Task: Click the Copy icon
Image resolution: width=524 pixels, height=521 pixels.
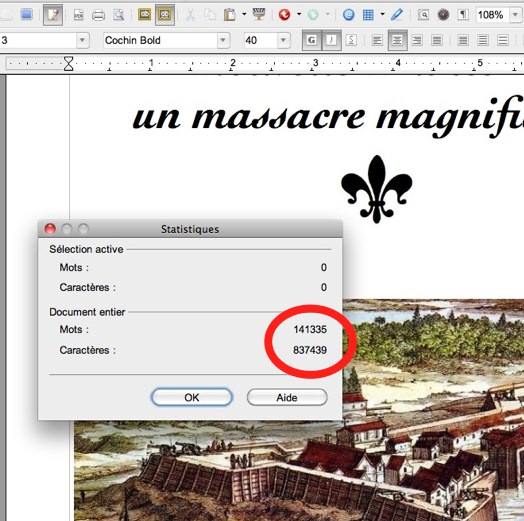Action: click(x=210, y=15)
